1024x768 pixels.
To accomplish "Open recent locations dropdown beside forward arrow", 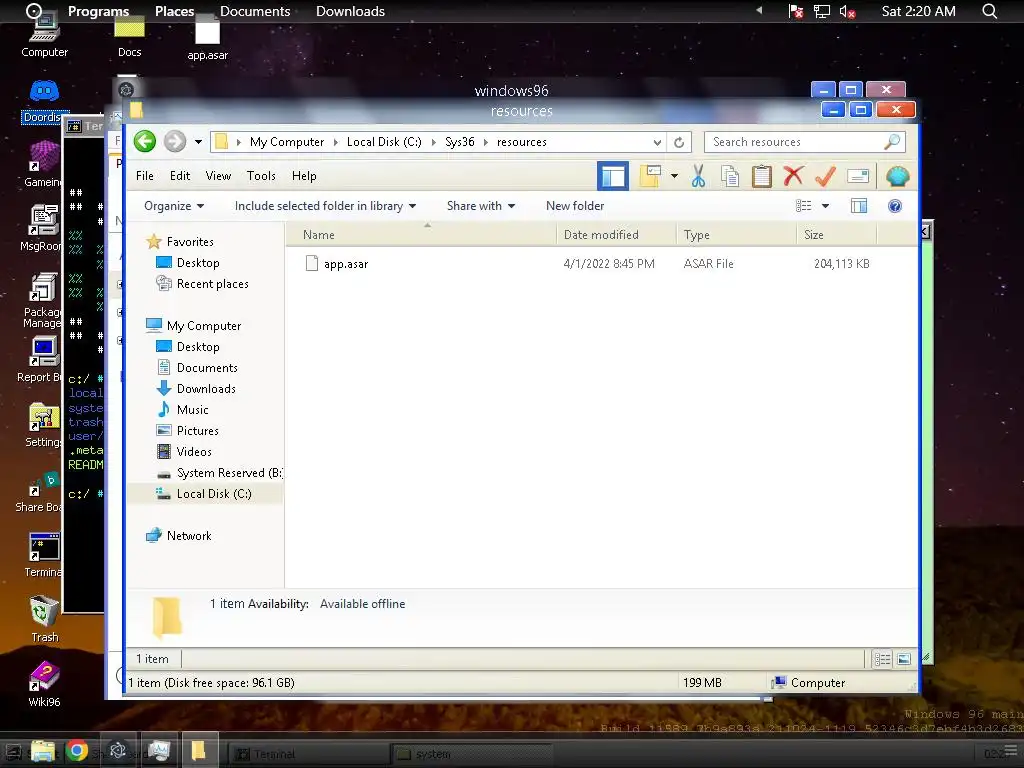I will (x=198, y=142).
